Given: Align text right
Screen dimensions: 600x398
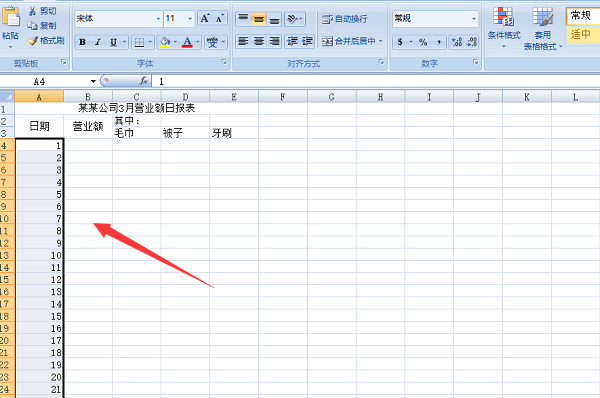Looking at the screenshot, I should coord(274,41).
